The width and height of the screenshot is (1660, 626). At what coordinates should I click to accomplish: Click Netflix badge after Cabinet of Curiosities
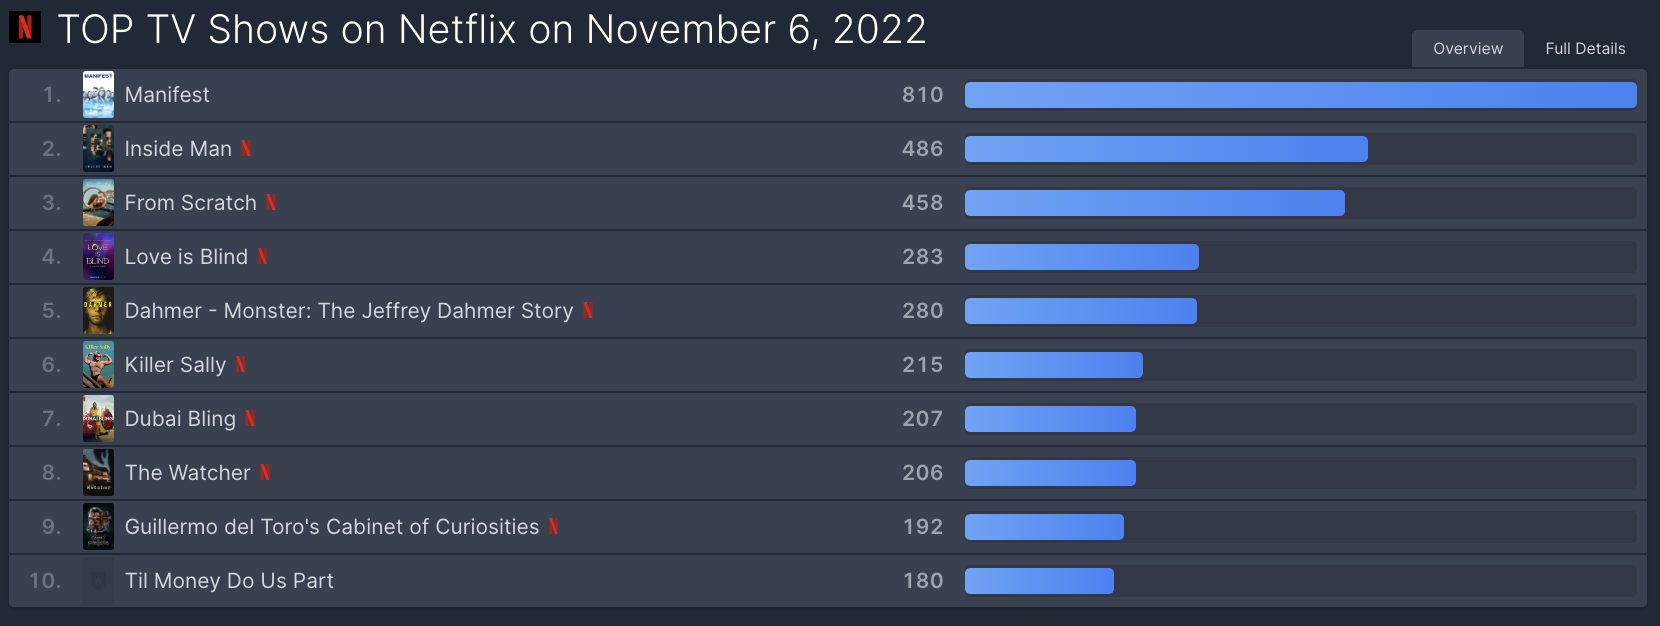[554, 527]
